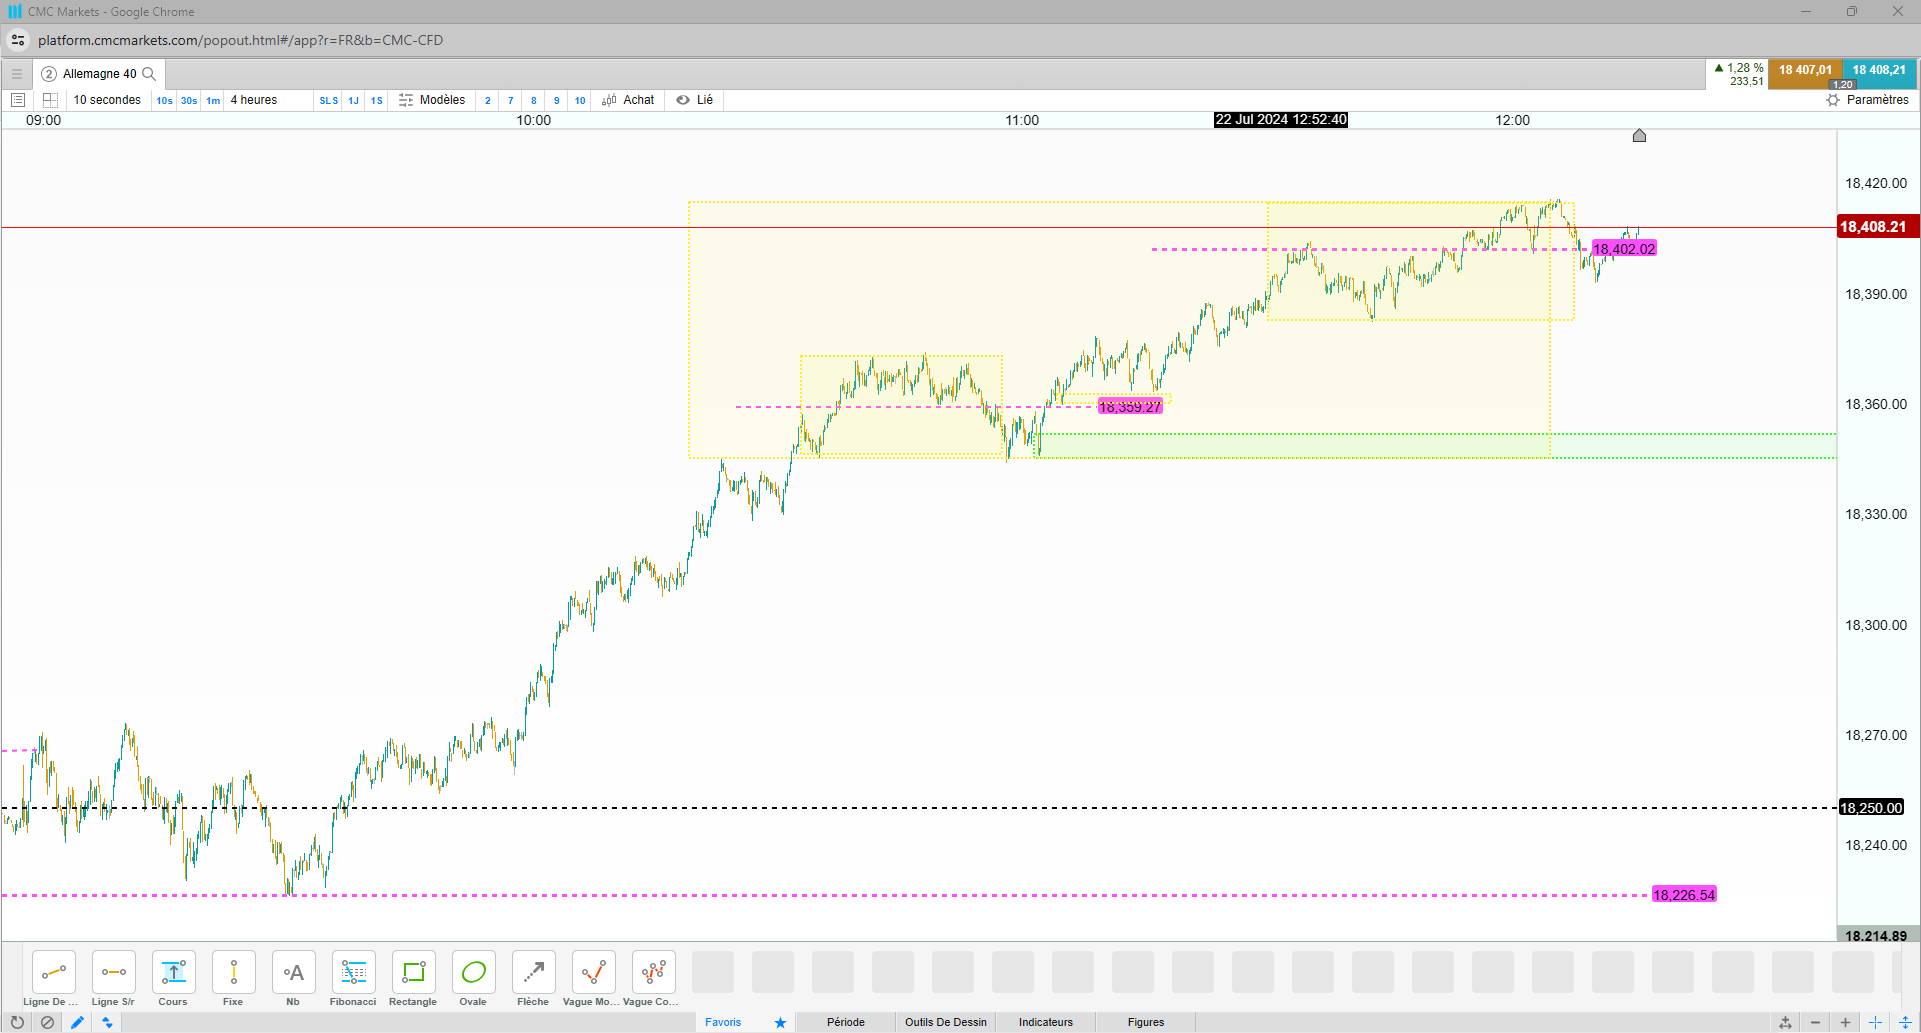Click the red current price label 18,408.21
Image resolution: width=1921 pixels, height=1033 pixels.
click(1877, 227)
